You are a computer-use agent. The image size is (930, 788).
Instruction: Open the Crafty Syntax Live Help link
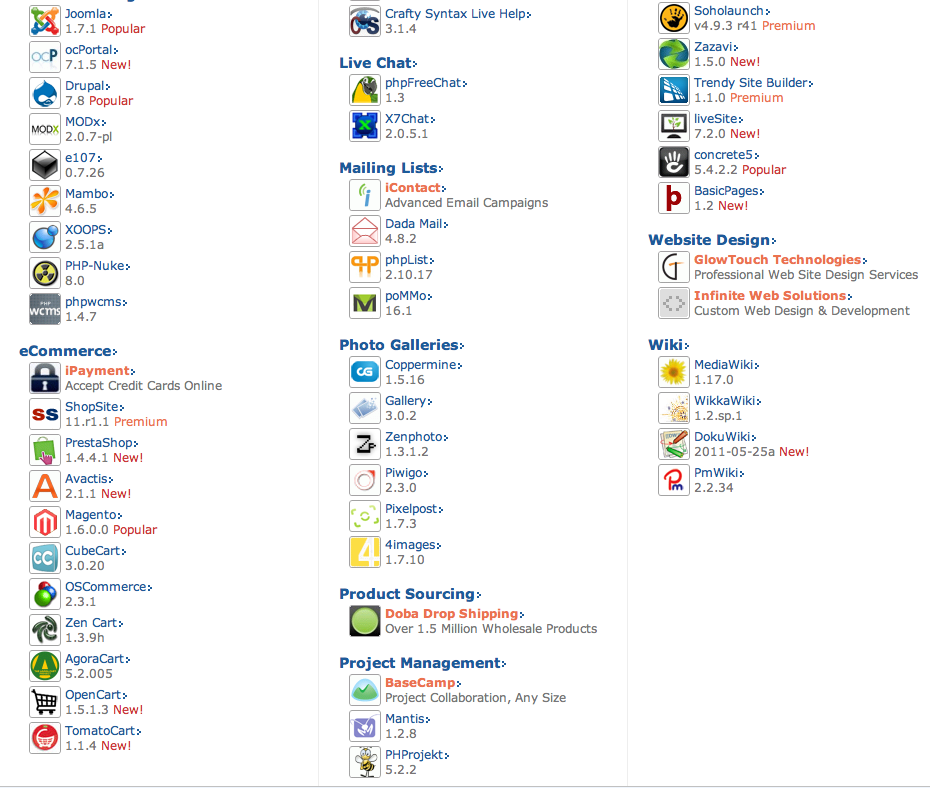[458, 14]
